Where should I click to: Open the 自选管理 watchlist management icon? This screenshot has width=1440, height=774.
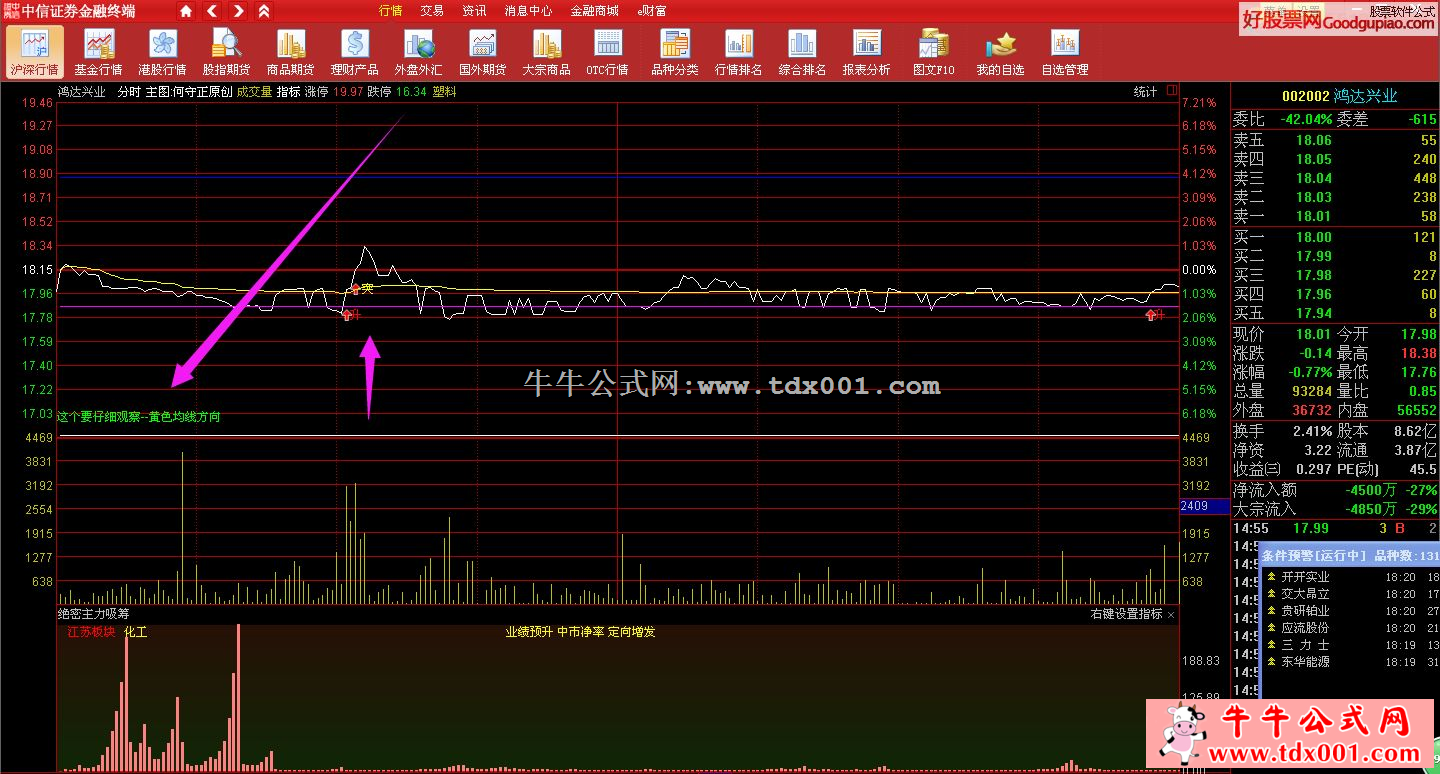point(1065,52)
